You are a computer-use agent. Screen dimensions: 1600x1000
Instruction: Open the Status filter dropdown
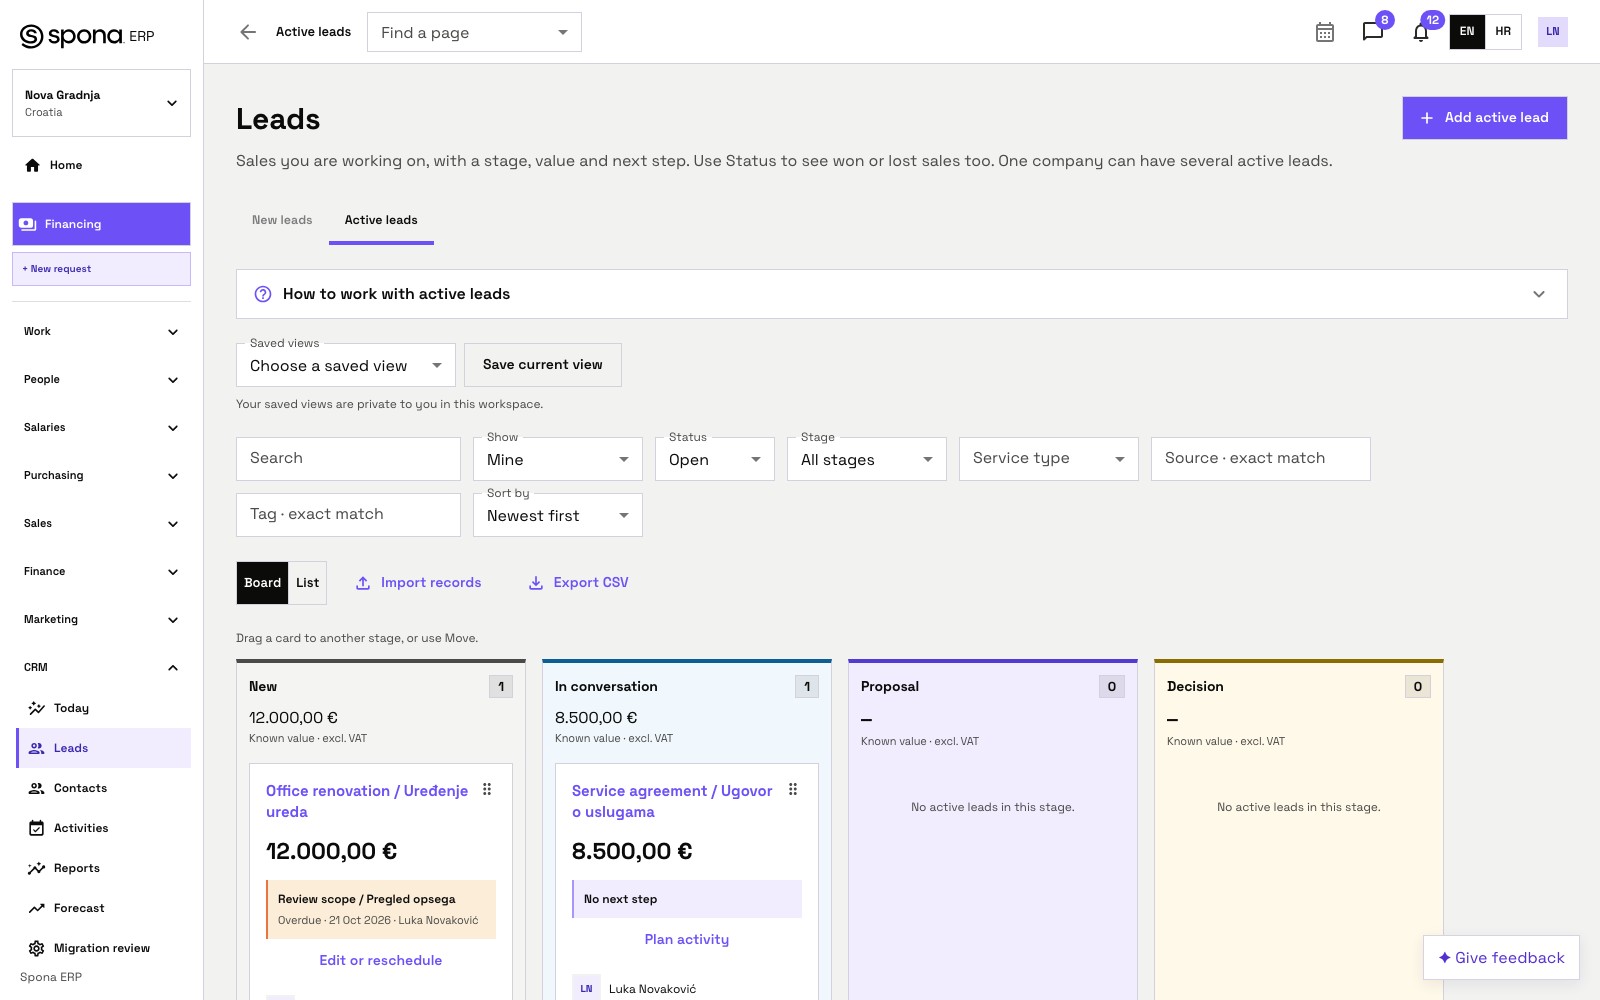click(715, 459)
